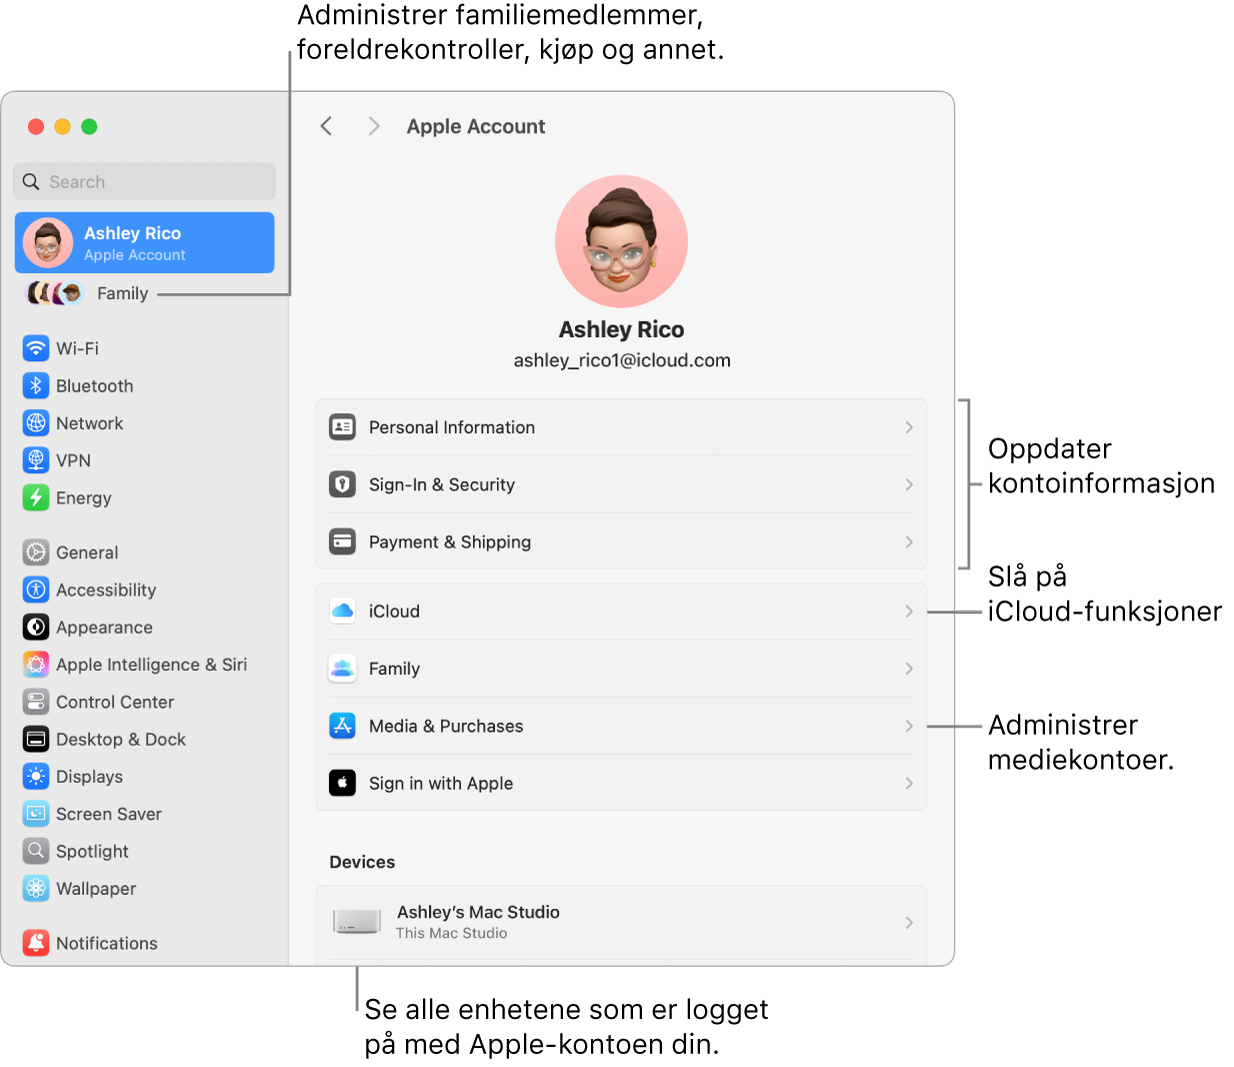The image size is (1234, 1067).
Task: Click the Appearance icon in sidebar
Action: (36, 627)
